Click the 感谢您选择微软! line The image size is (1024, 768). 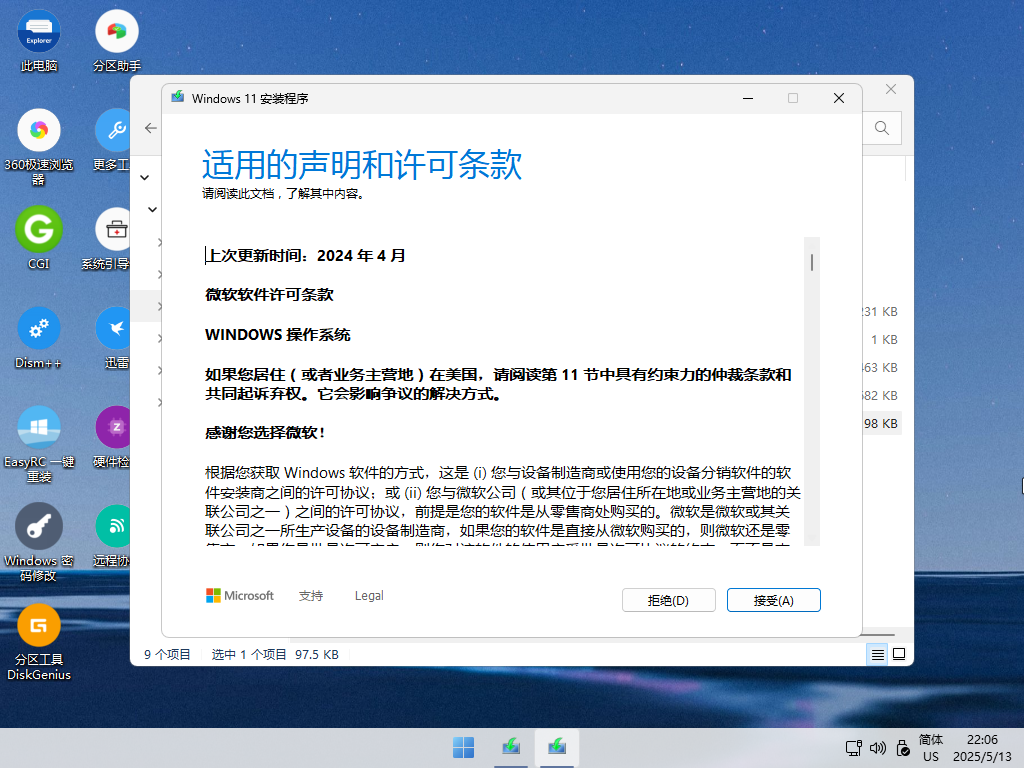[x=265, y=432]
